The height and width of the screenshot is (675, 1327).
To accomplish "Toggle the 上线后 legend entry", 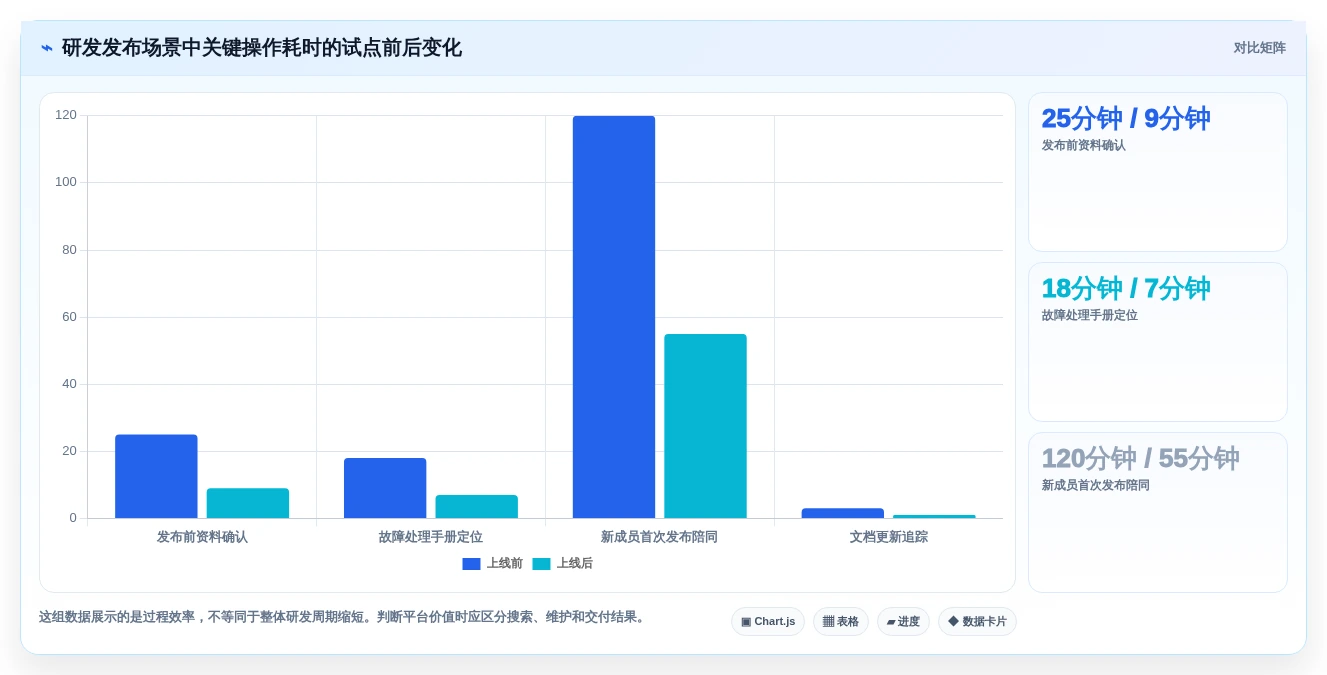I will click(562, 564).
